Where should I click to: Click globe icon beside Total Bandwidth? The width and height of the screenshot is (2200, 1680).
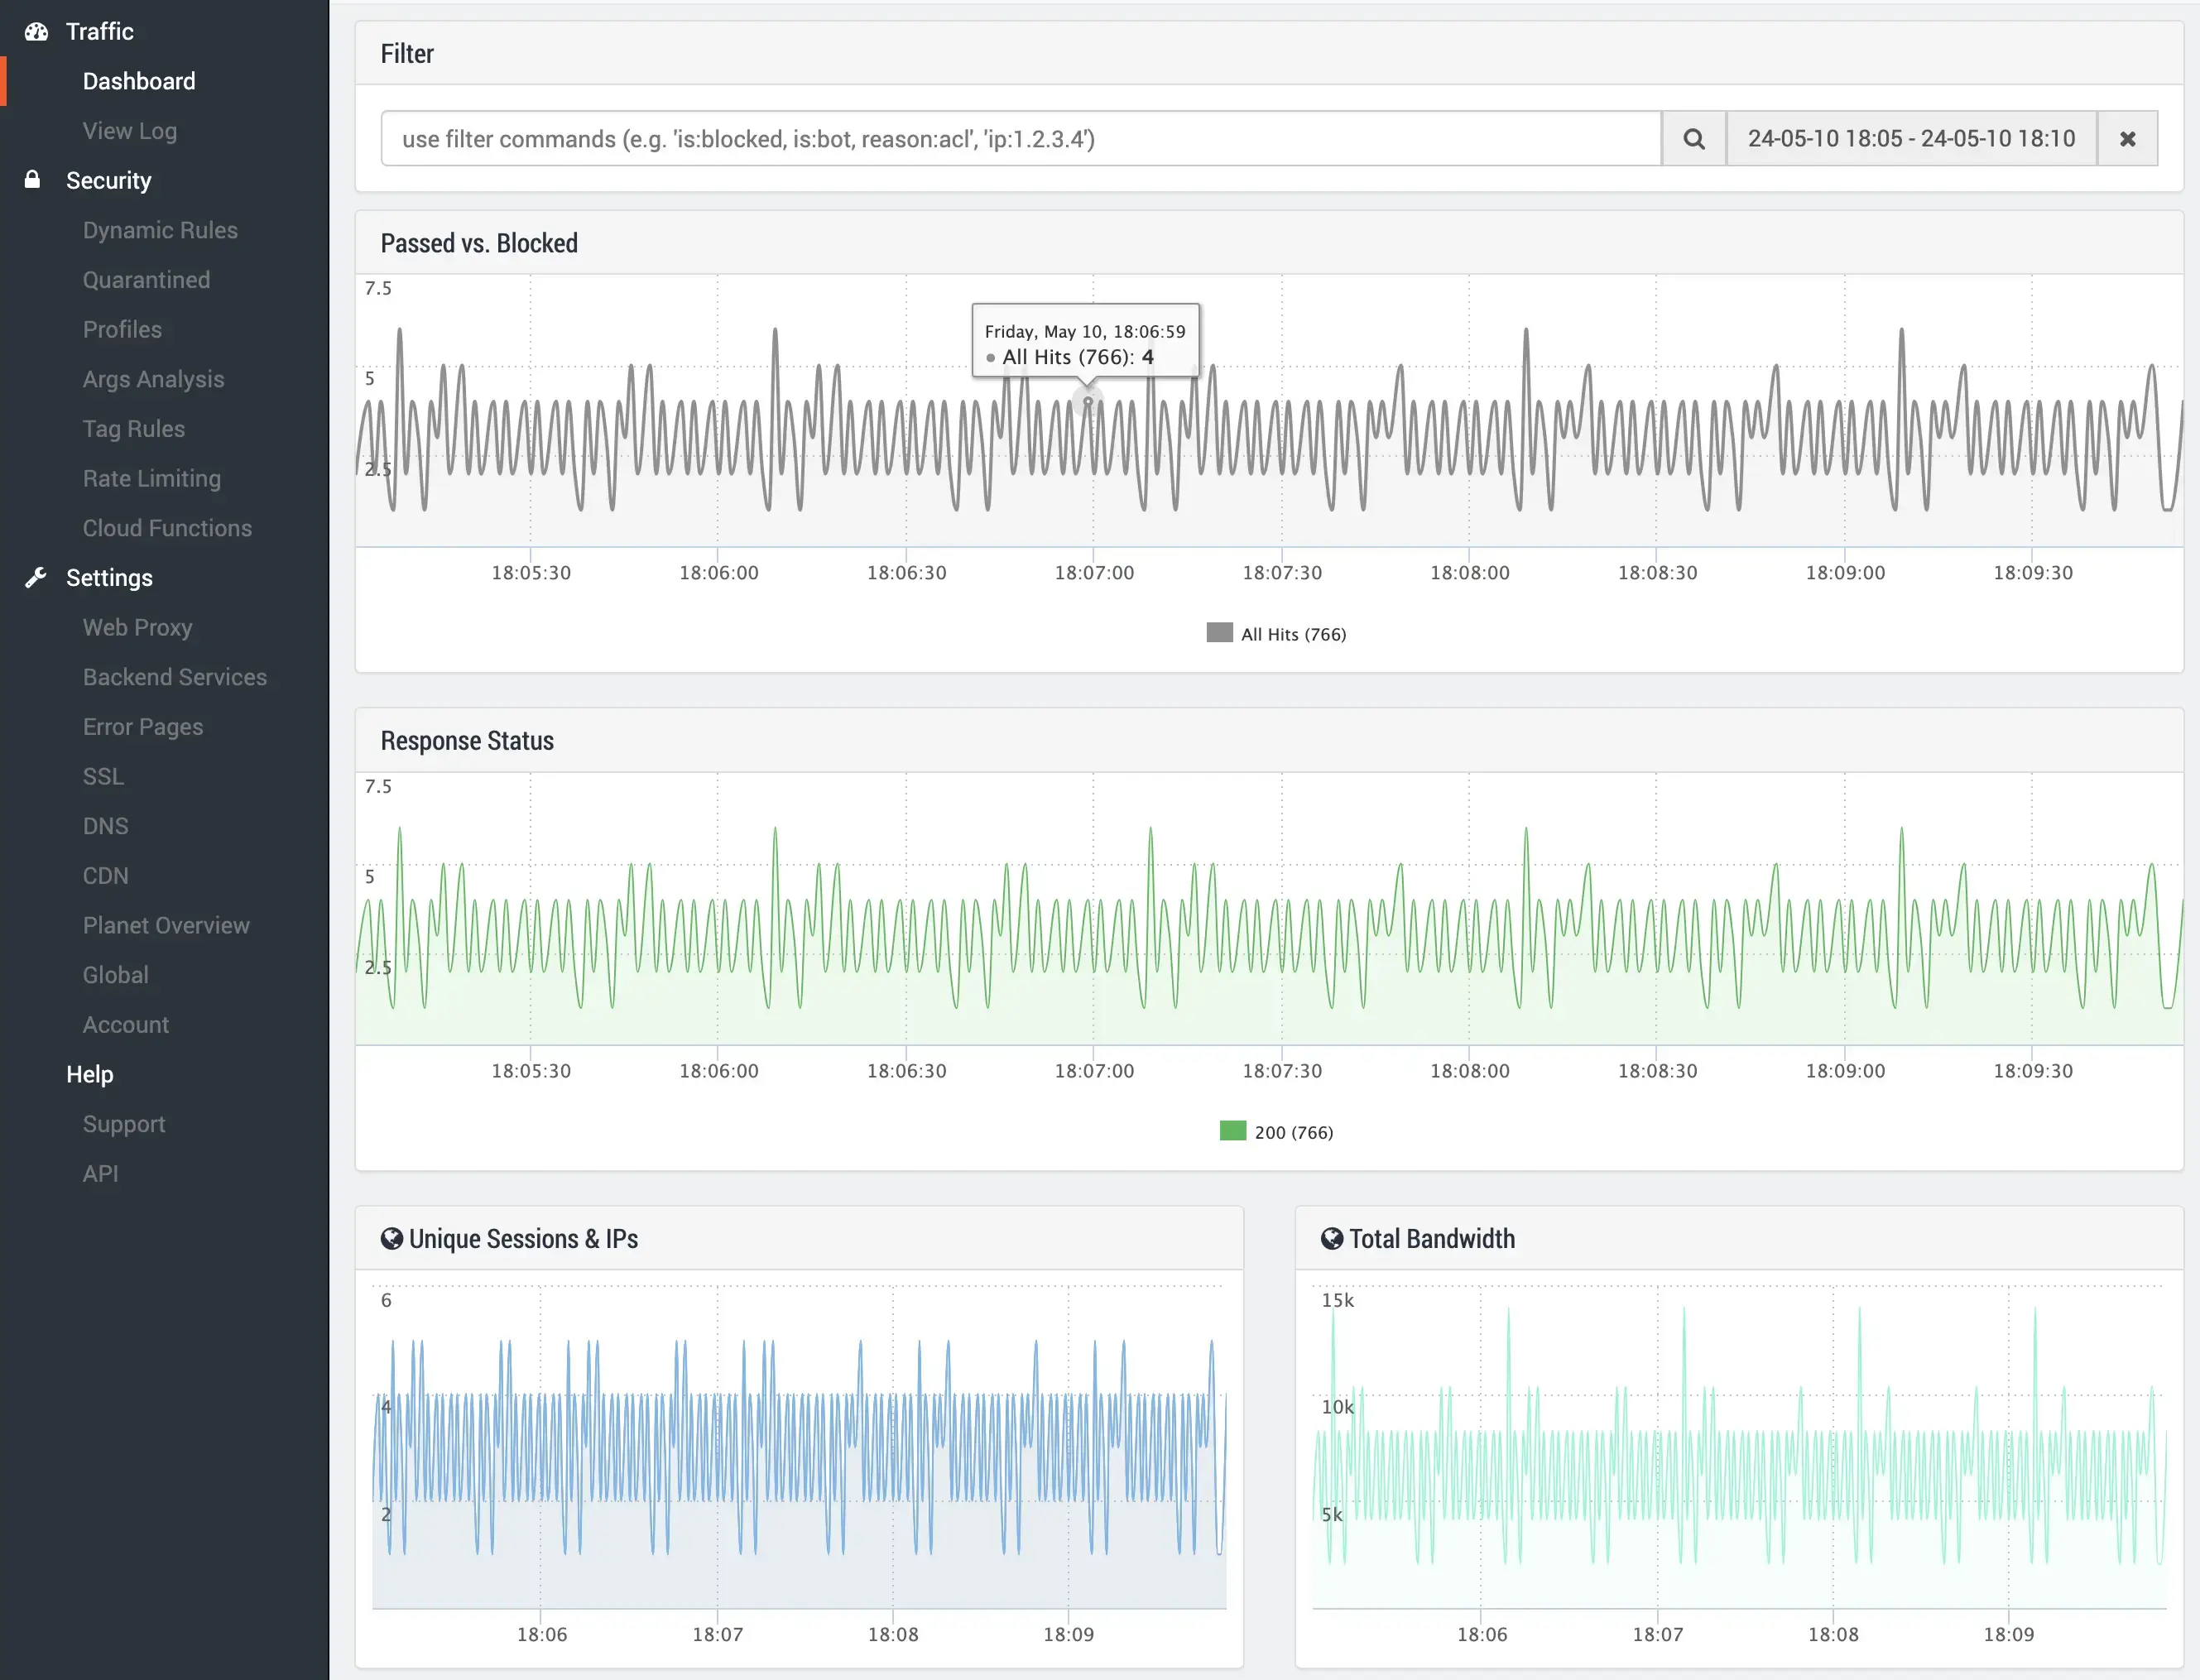pyautogui.click(x=1332, y=1239)
